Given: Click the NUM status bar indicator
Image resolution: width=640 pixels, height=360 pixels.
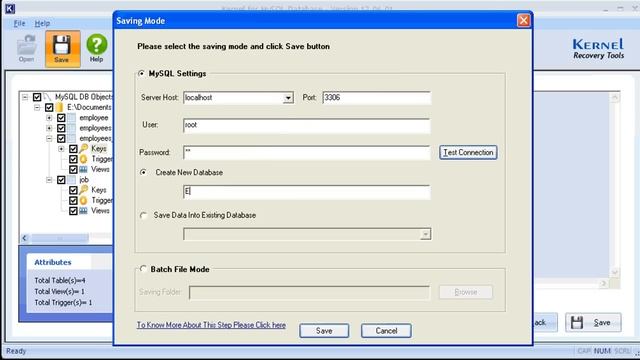Looking at the screenshot, I should (x=602, y=351).
